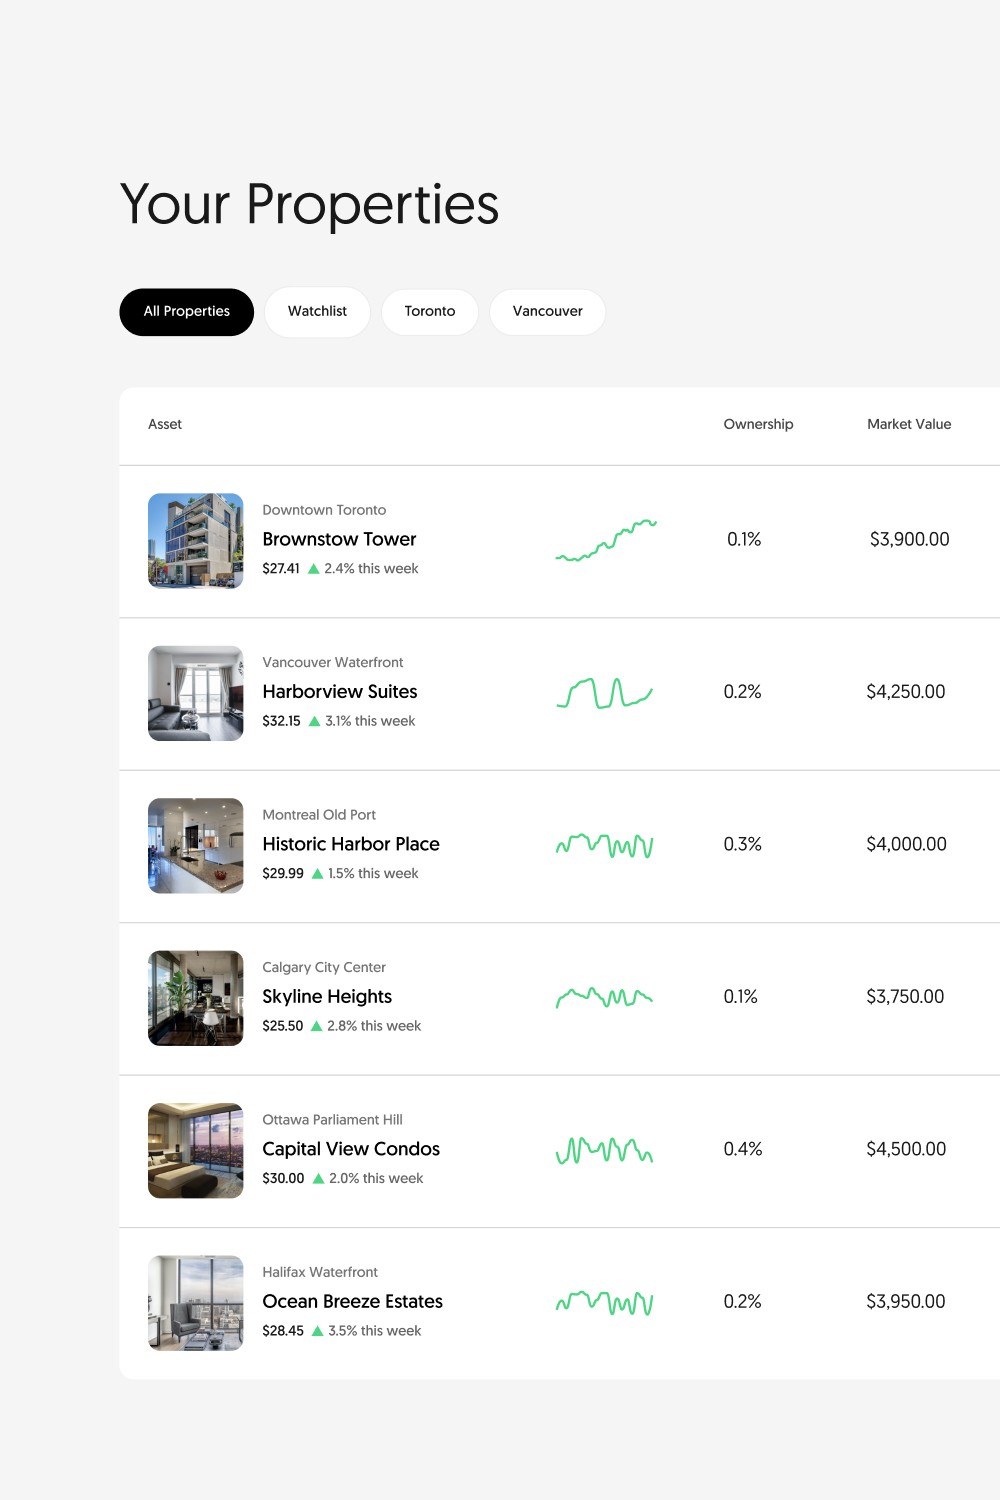
Task: Open the Brownstow Tower property name
Action: tap(339, 539)
